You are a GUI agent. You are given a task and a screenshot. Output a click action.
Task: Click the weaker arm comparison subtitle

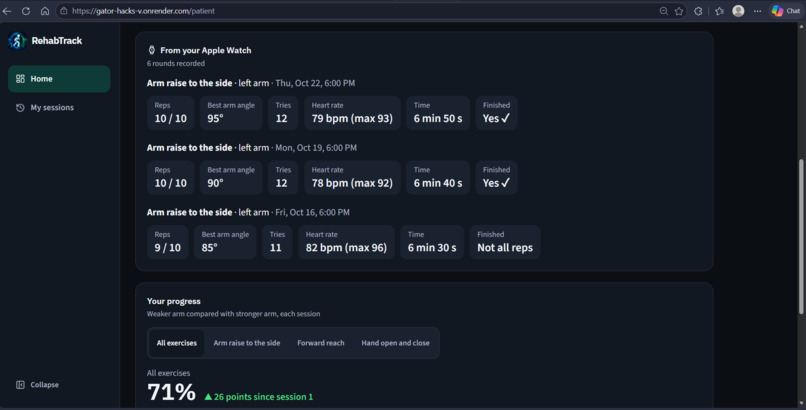[233, 314]
